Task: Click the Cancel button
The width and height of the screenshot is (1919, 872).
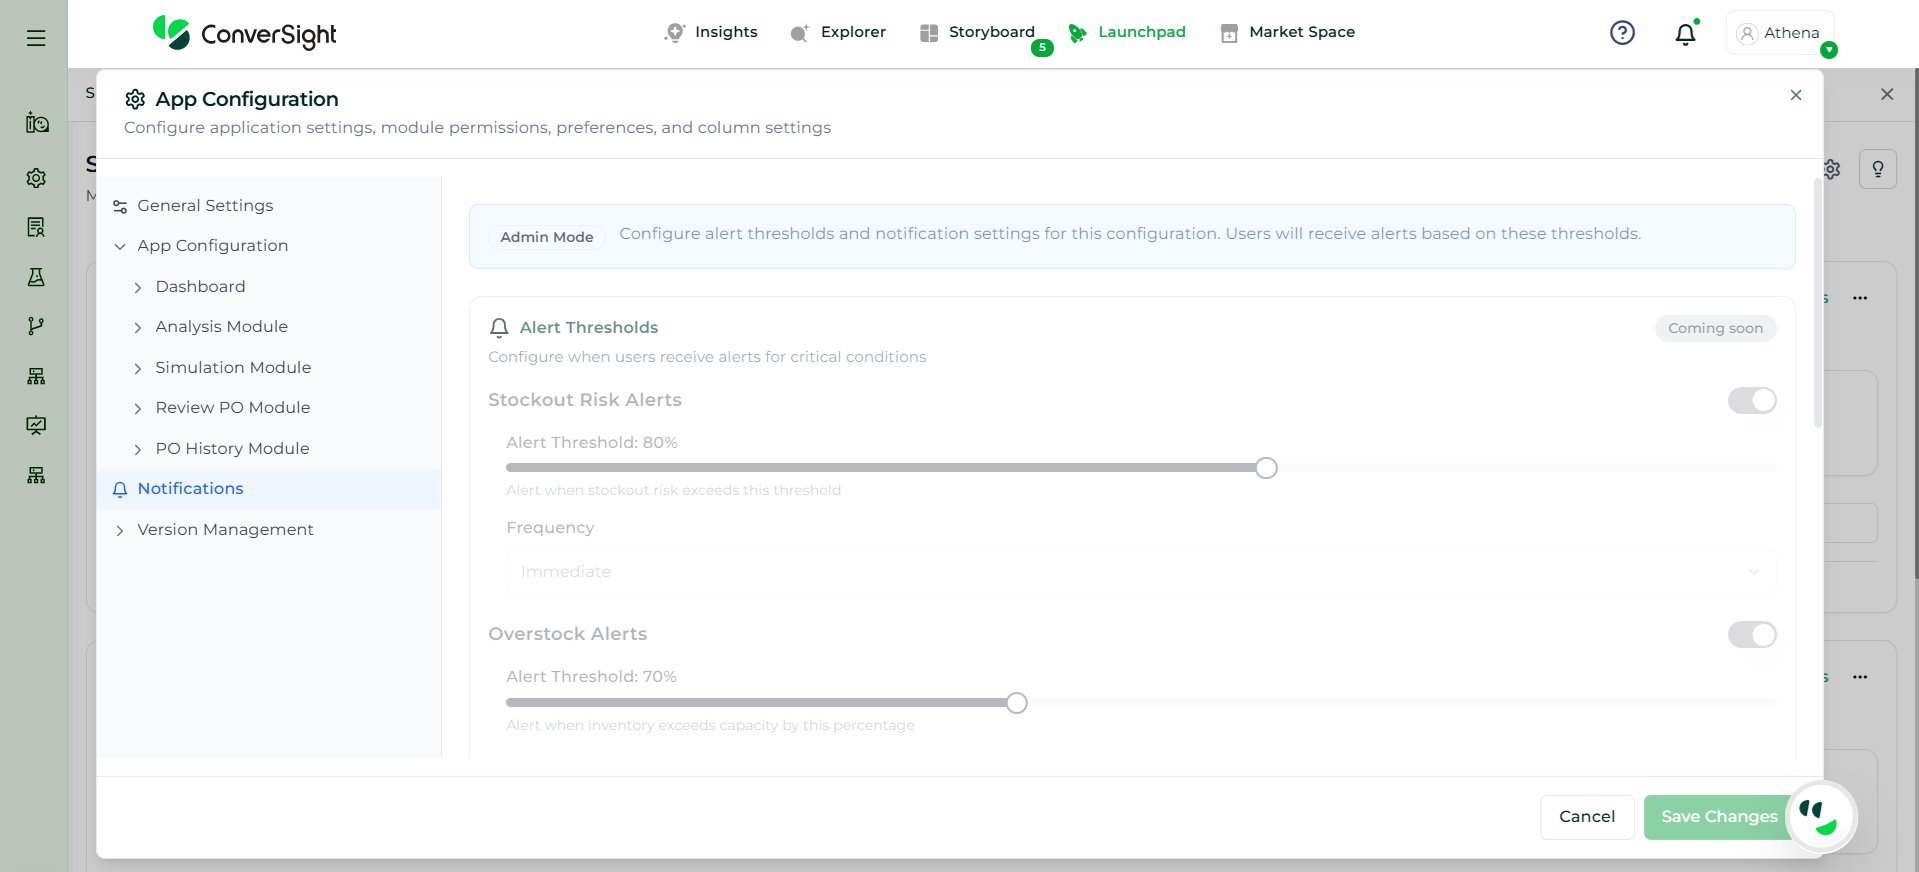Action: [1586, 817]
